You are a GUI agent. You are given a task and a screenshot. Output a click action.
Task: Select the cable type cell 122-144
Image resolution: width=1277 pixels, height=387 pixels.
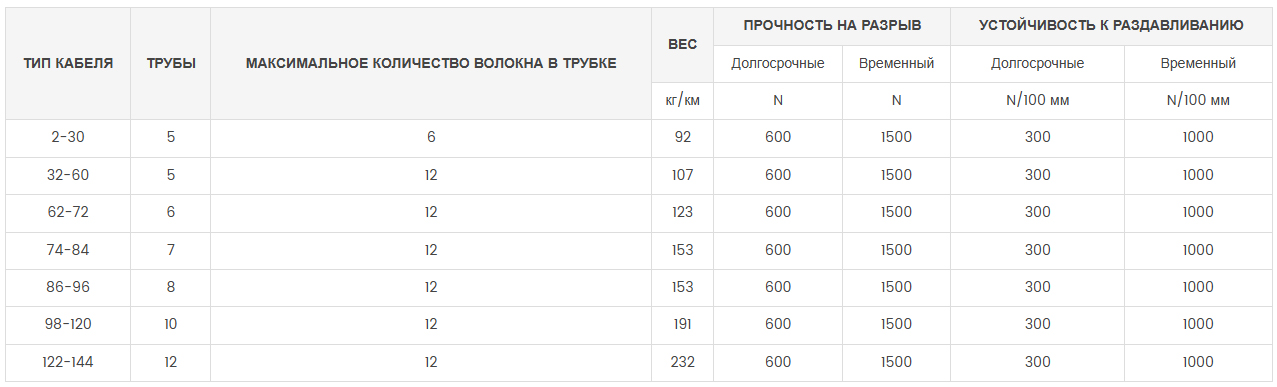click(68, 362)
